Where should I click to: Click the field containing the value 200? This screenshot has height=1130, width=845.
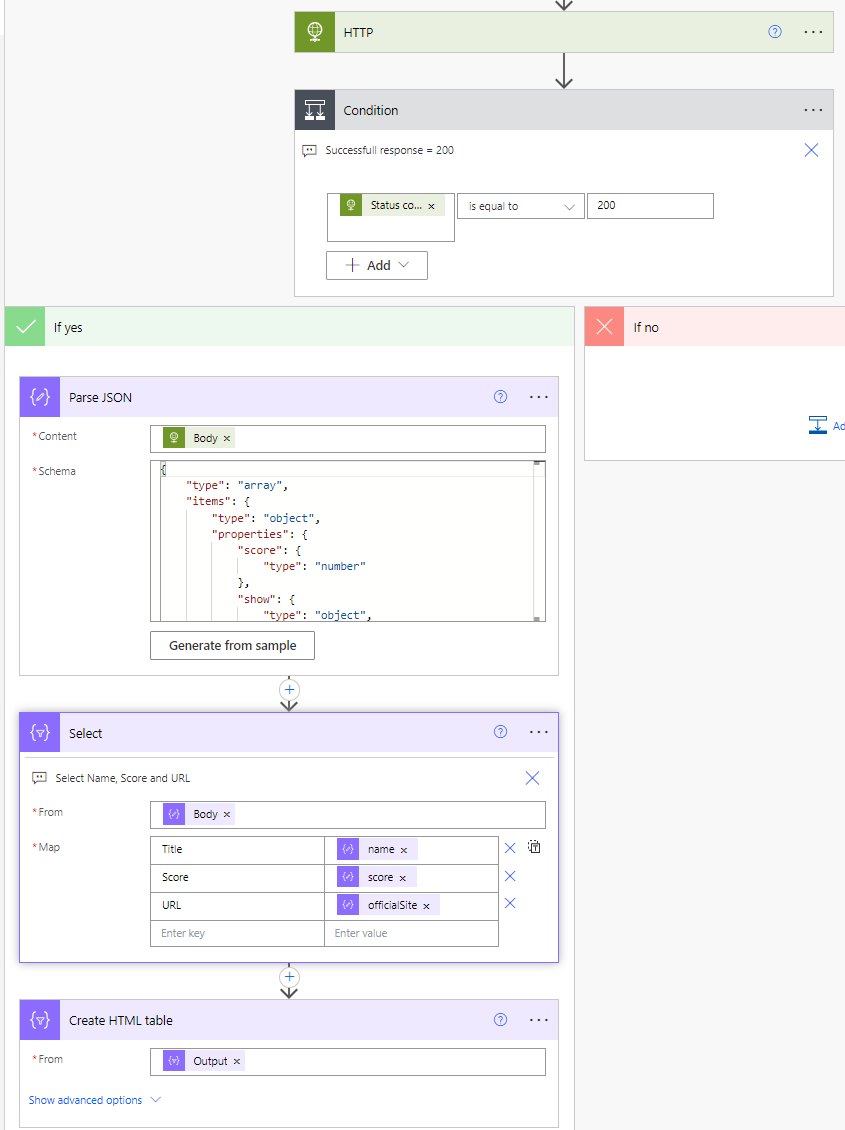tap(650, 206)
